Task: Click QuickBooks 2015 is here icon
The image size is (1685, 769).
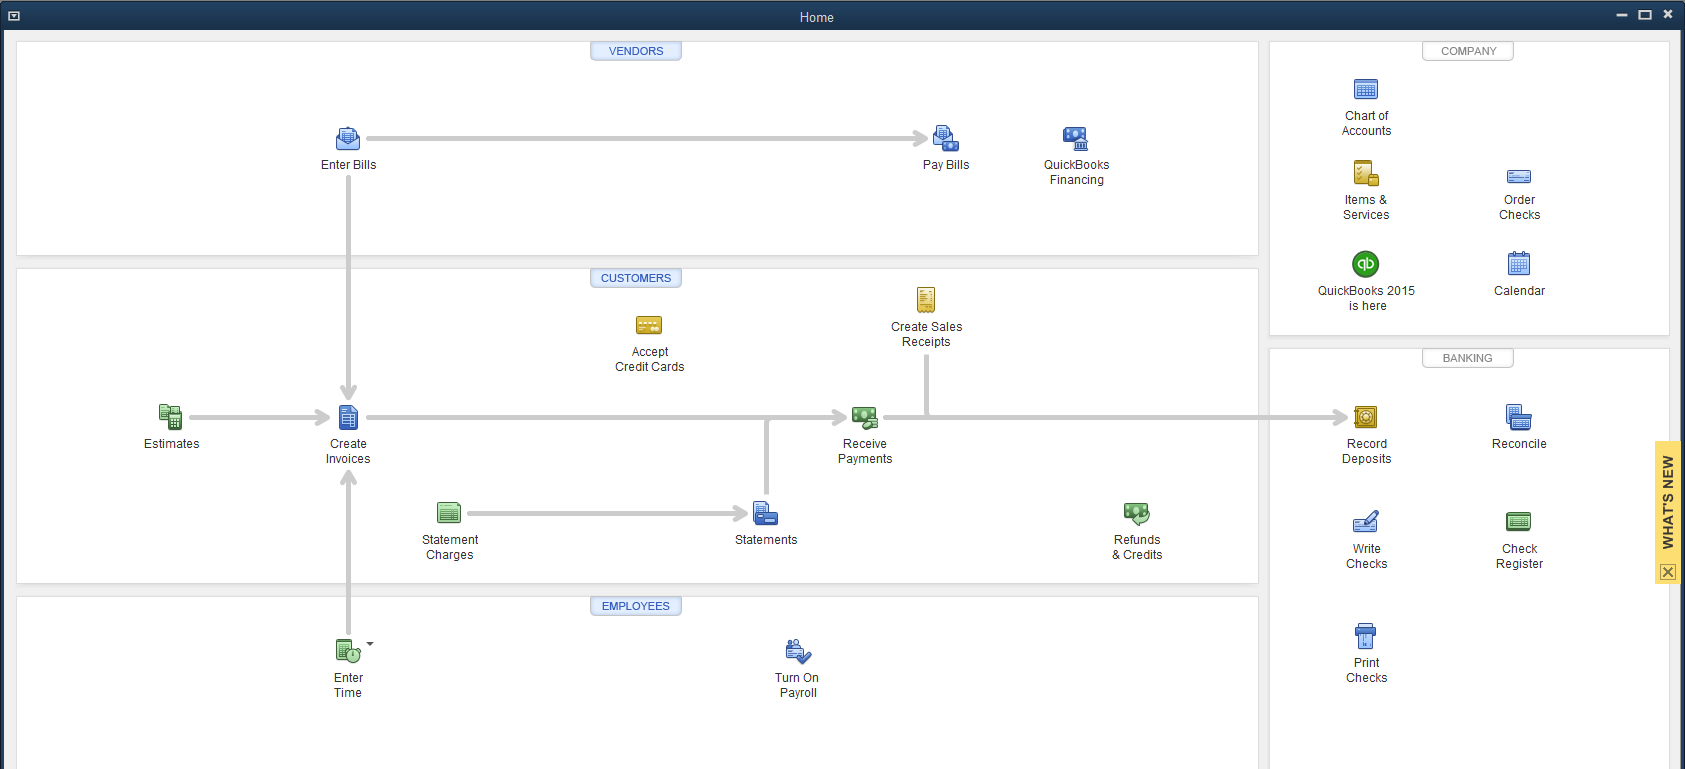Action: 1366,264
